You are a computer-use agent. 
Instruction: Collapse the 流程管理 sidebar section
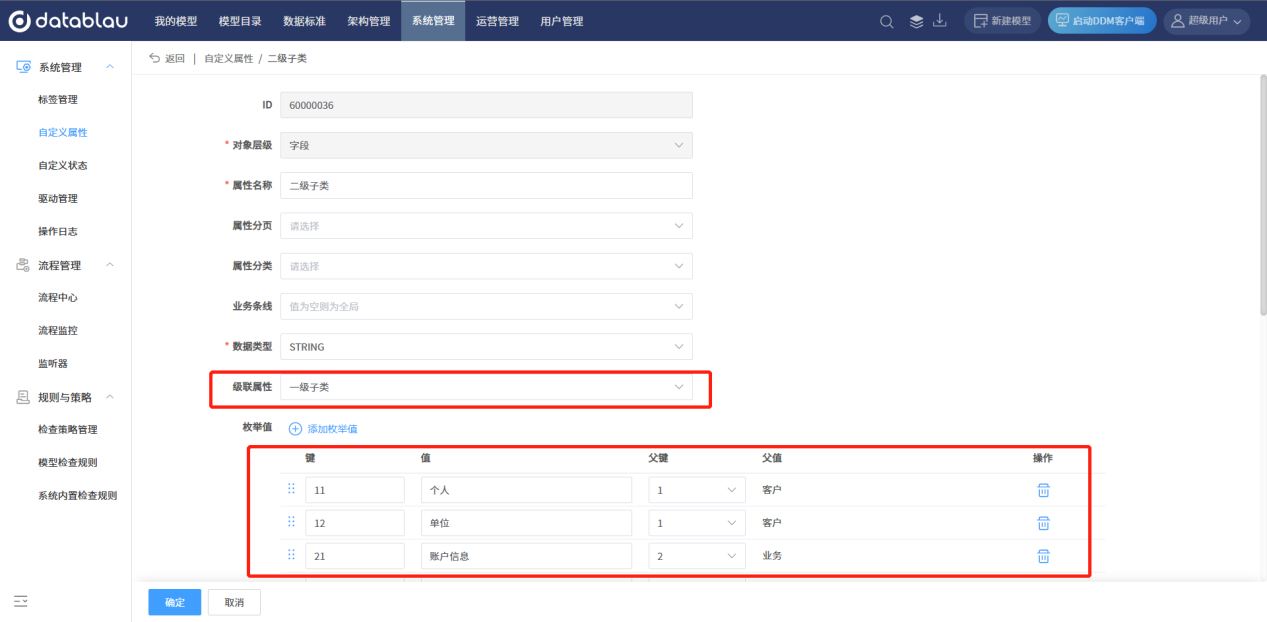tap(110, 265)
